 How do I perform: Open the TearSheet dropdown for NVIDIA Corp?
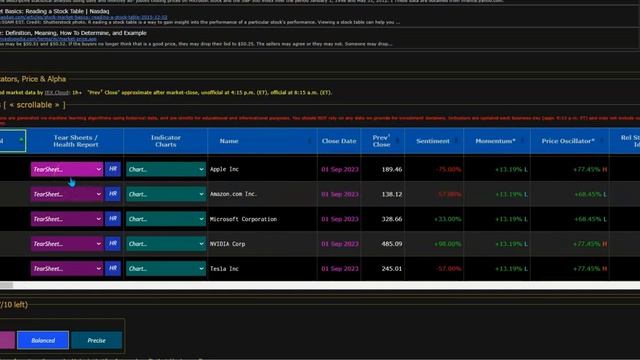[67, 244]
